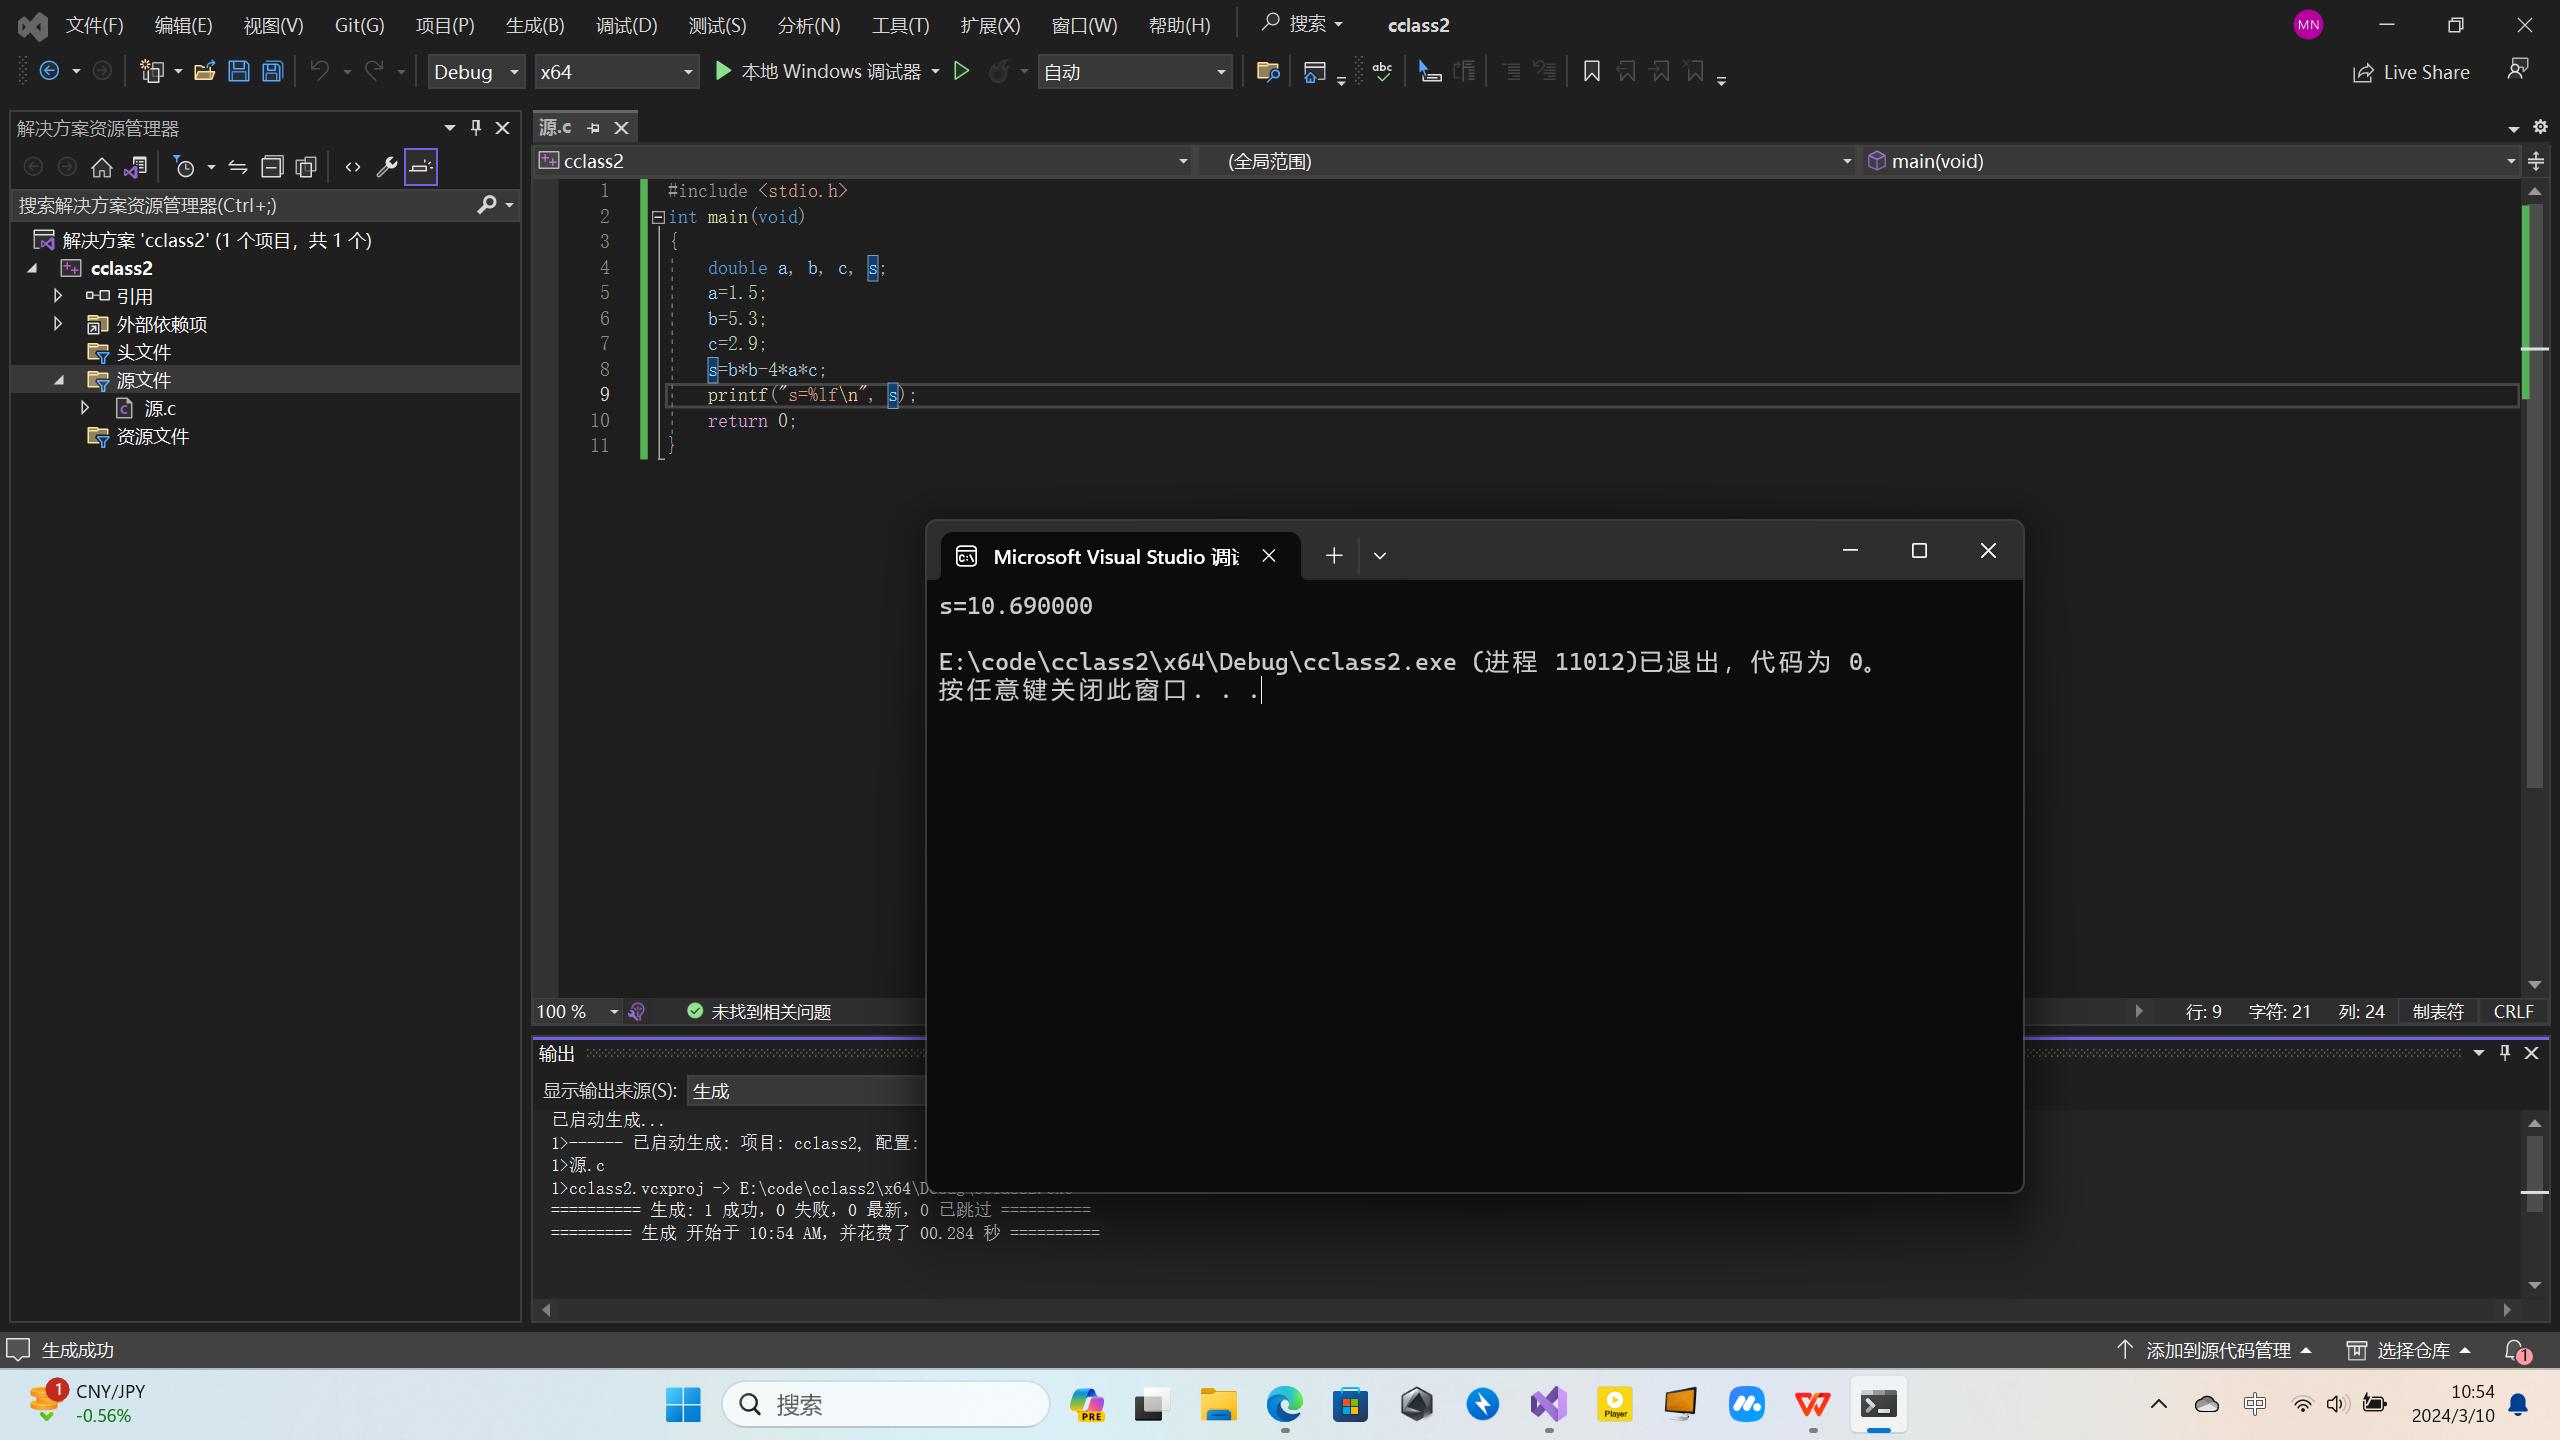Open the (全局范围) scope dropdown
2560x1440 pixels.
click(x=1527, y=161)
